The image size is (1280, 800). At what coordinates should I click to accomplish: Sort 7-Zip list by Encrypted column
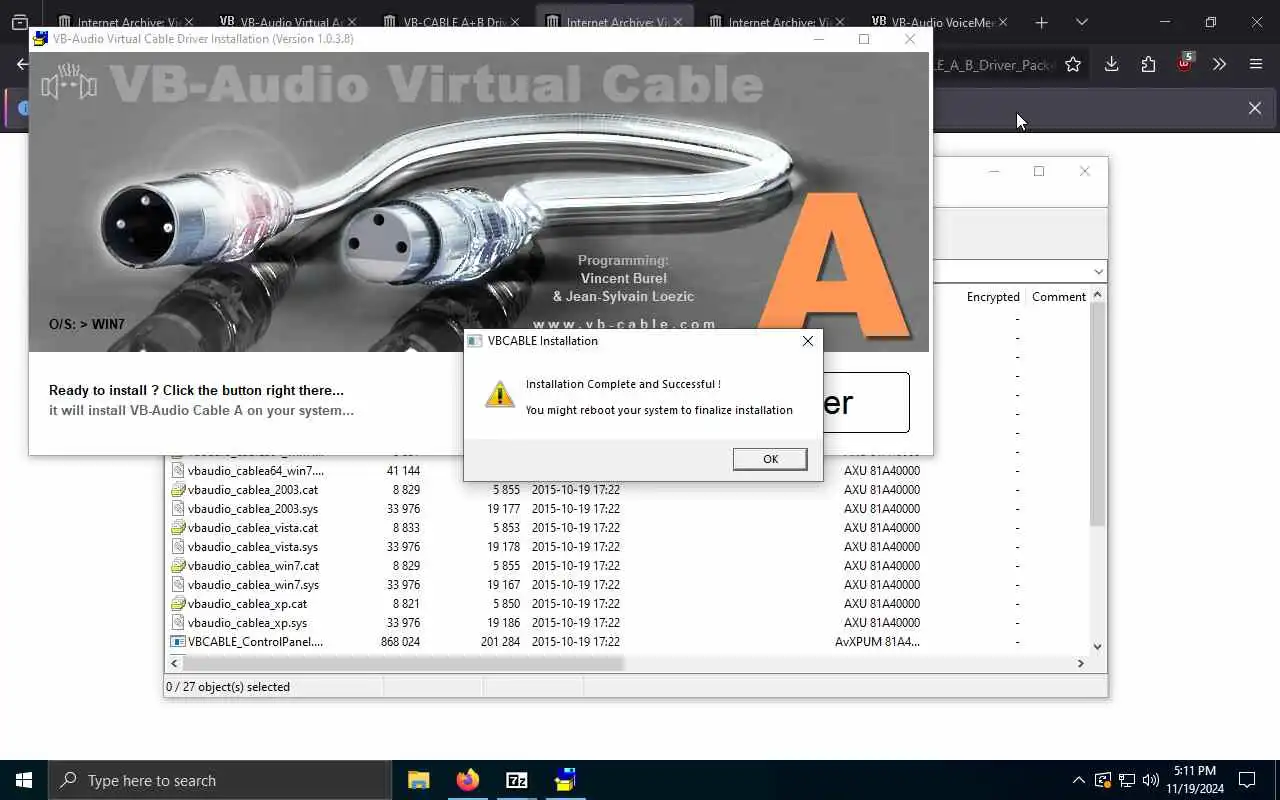click(x=993, y=297)
